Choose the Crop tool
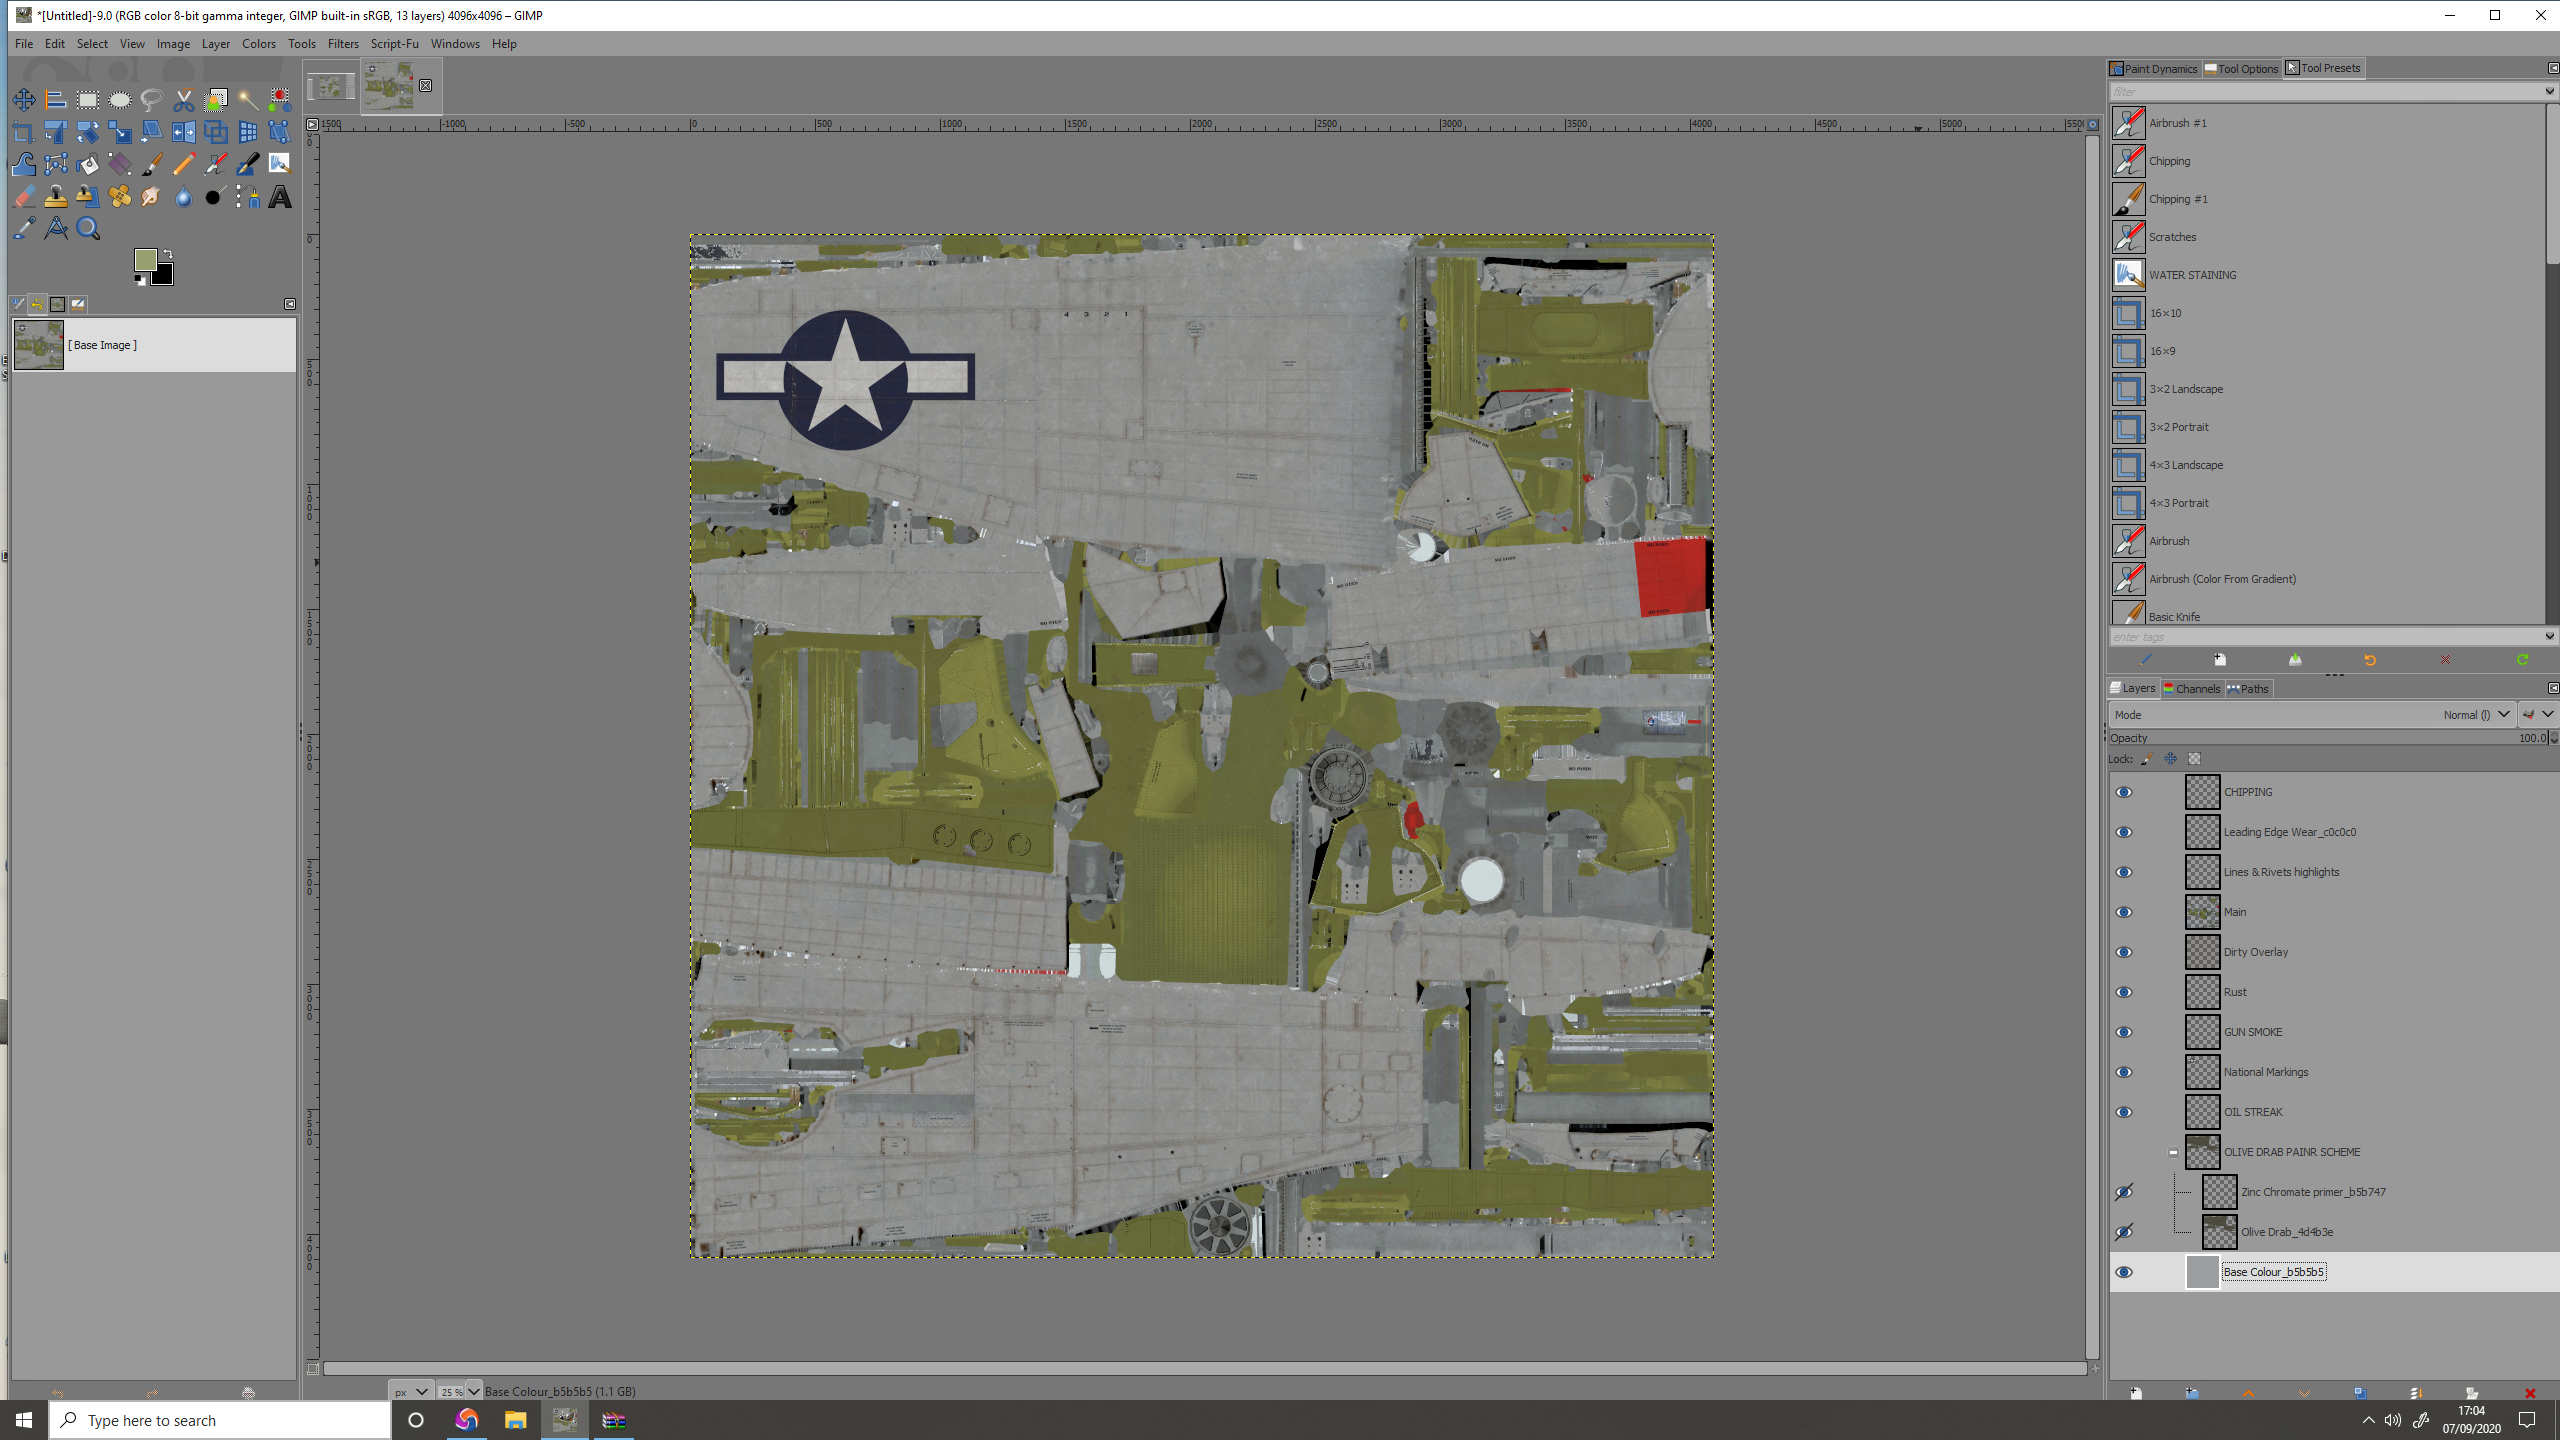 click(x=24, y=132)
